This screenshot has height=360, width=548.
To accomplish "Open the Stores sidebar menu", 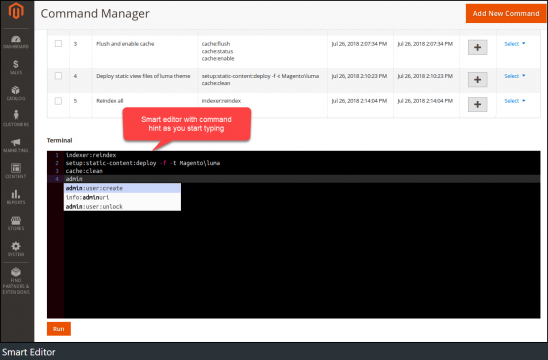I will (16, 223).
